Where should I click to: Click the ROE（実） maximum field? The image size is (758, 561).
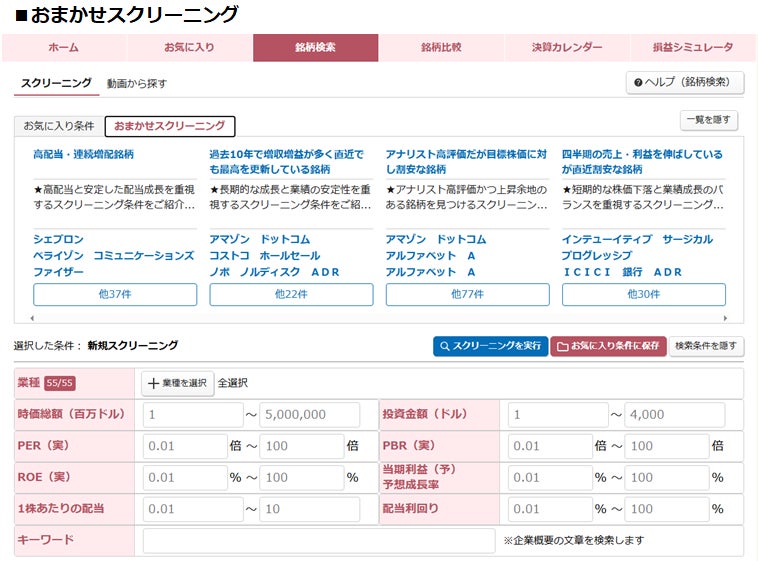(x=302, y=478)
